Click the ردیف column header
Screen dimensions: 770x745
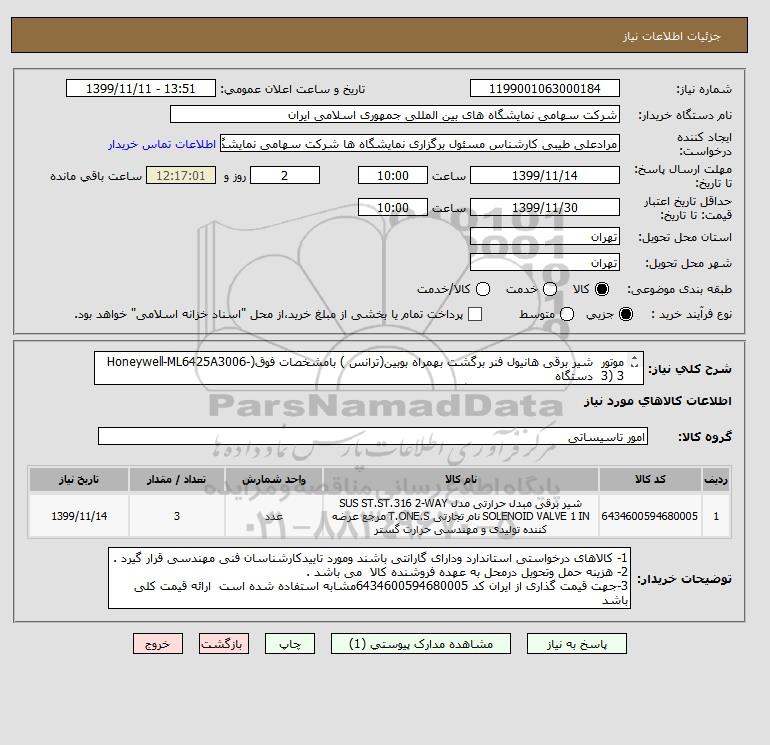click(x=716, y=479)
